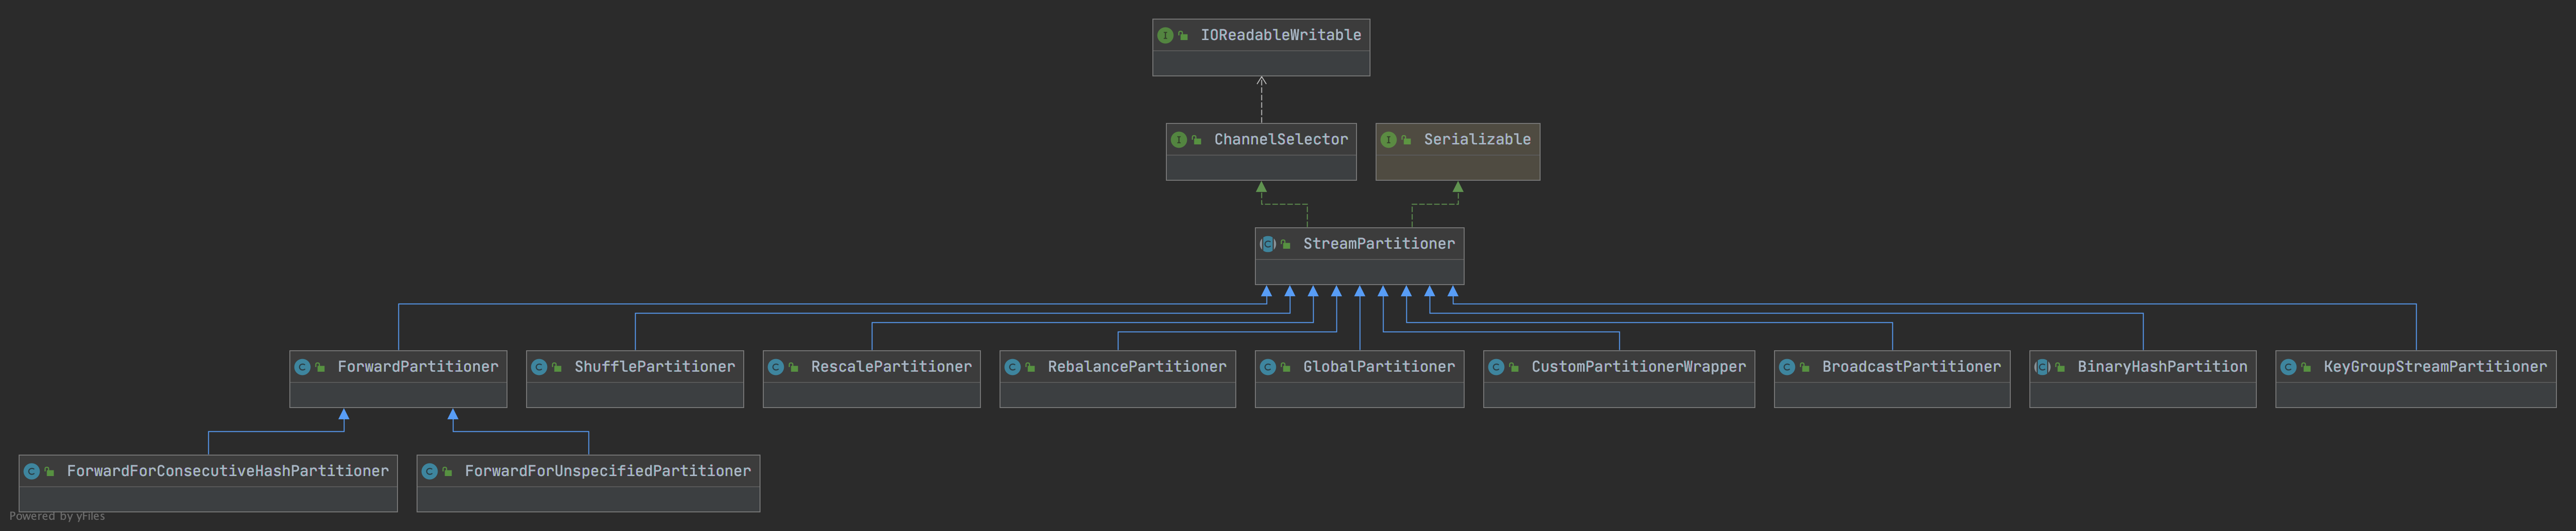The width and height of the screenshot is (2576, 531).
Task: Click the interface icon of ChannelSelector
Action: coord(1179,140)
